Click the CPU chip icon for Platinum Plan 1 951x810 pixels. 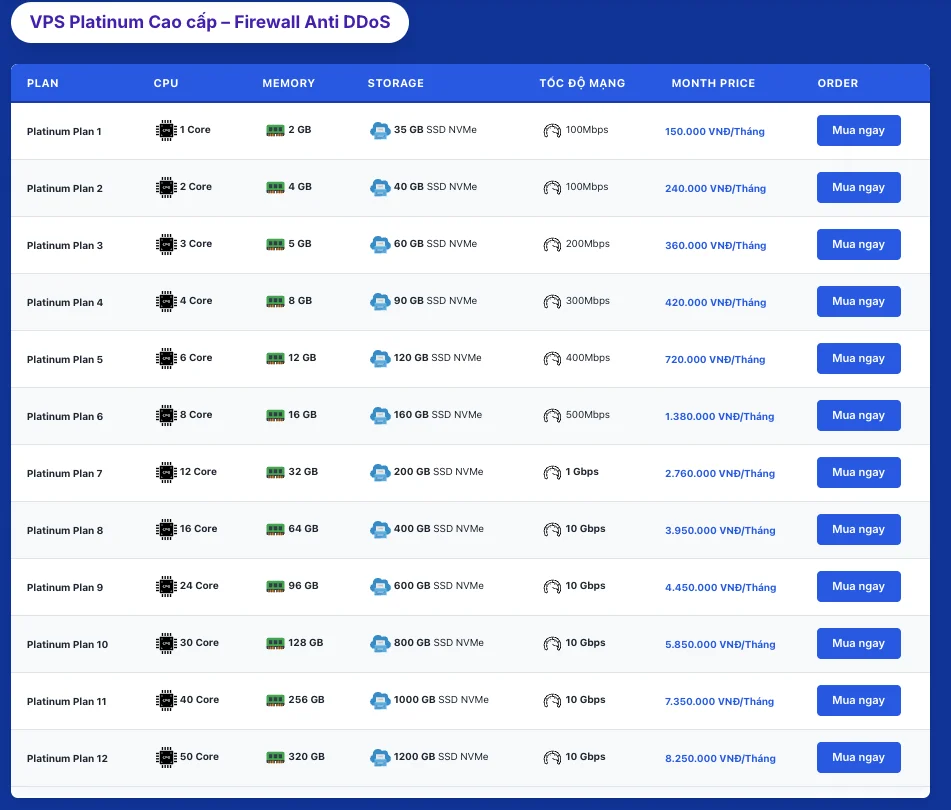(x=166, y=130)
